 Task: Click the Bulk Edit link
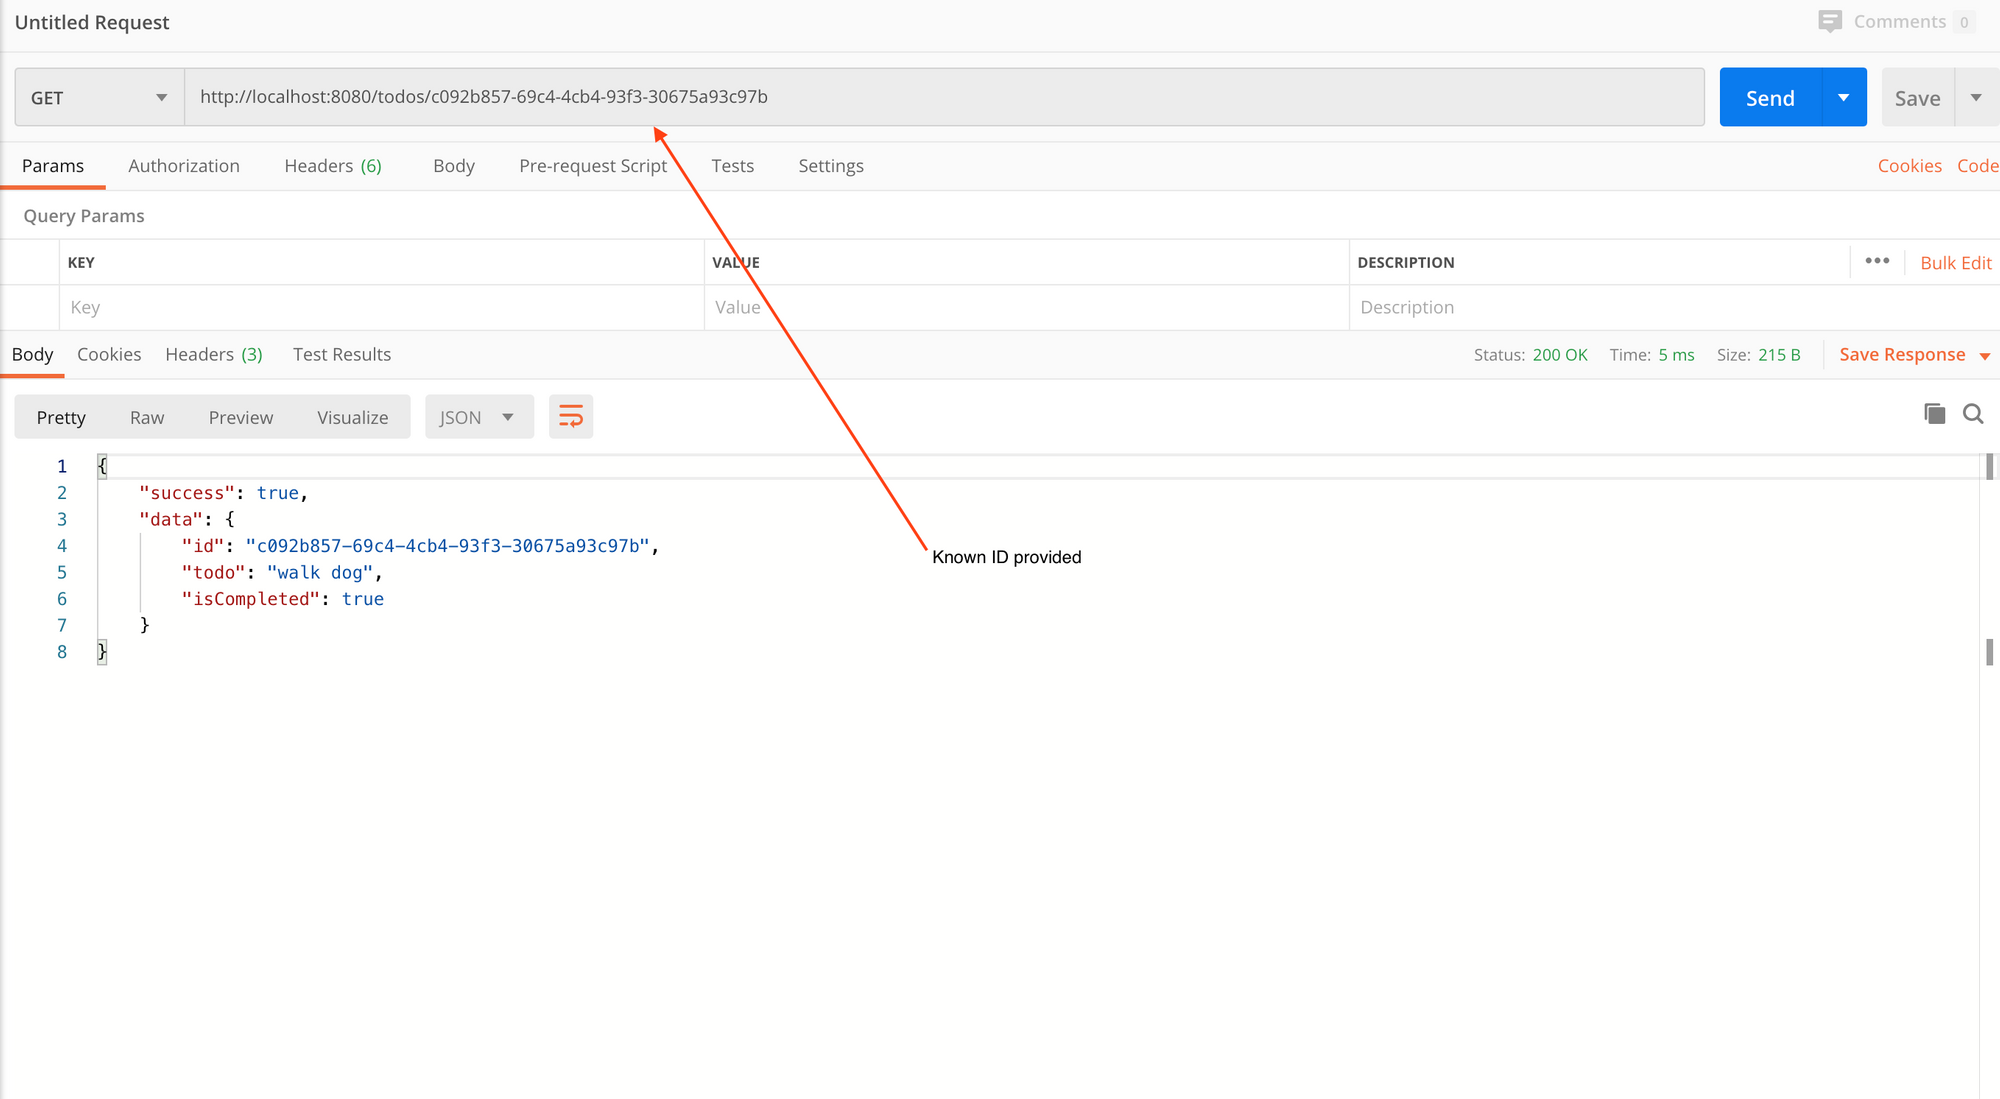coord(1955,263)
